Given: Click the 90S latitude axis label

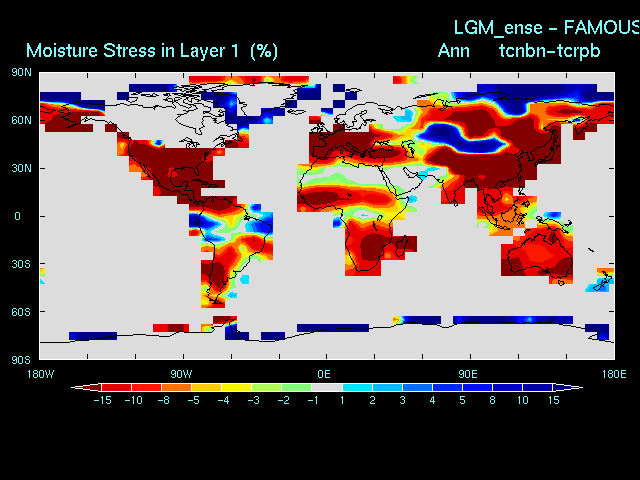Looking at the screenshot, I should (x=21, y=360).
